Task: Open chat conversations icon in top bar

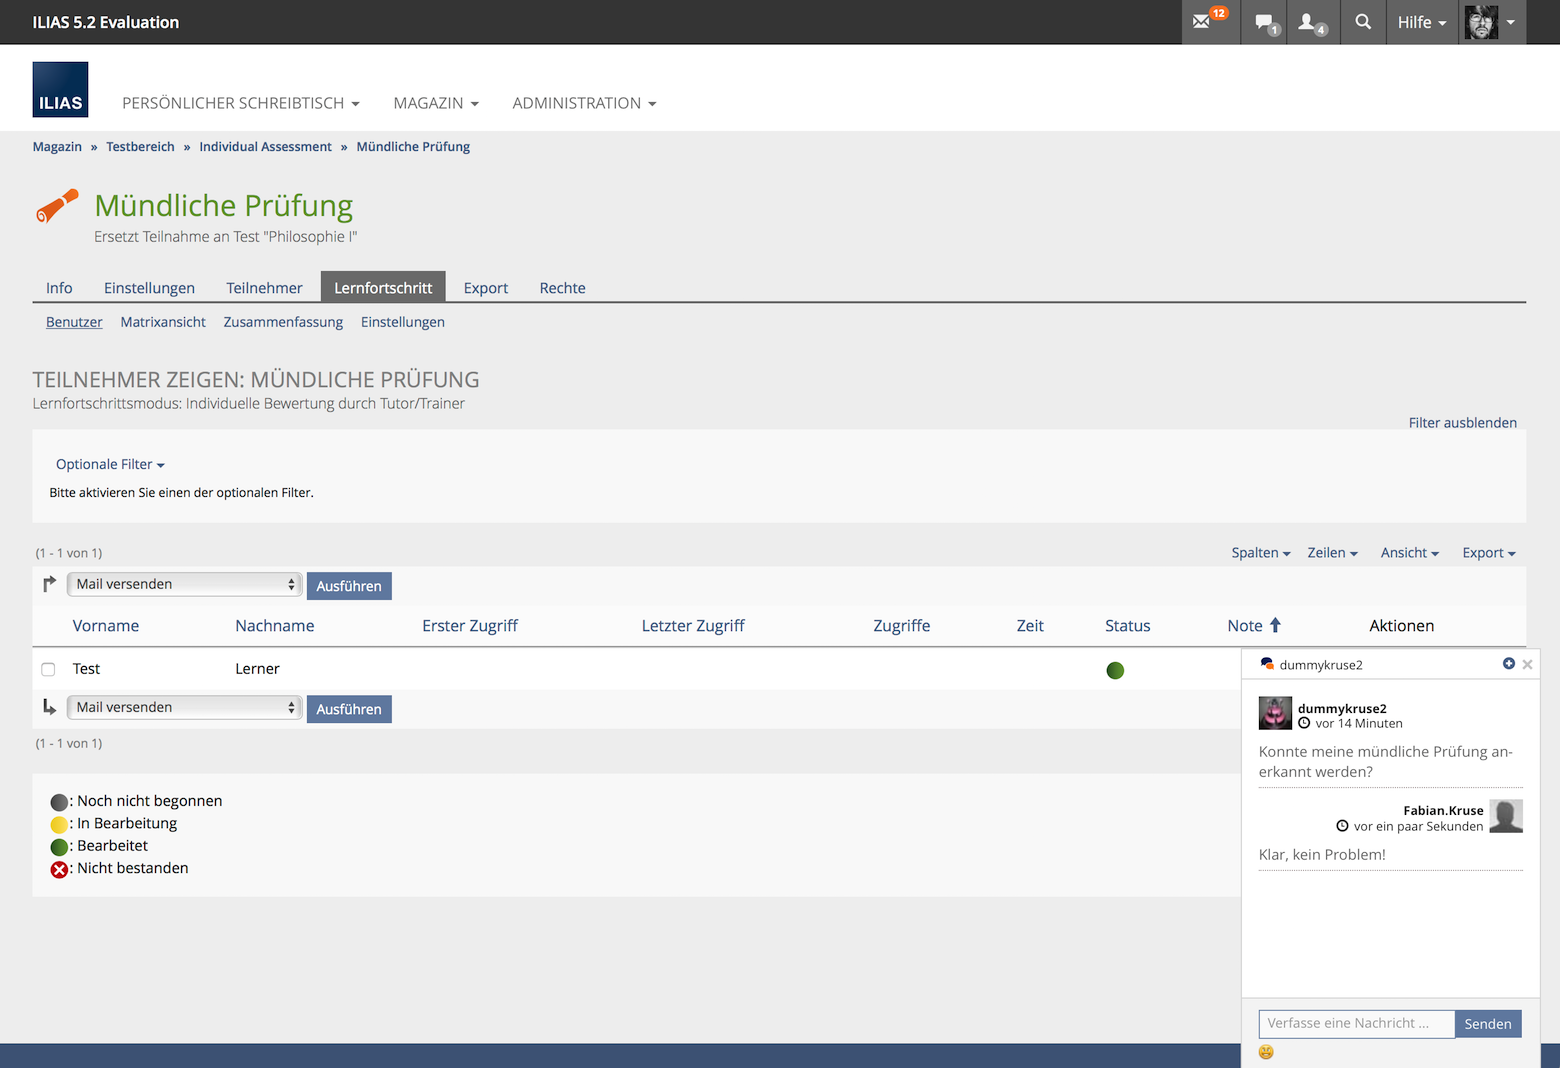Action: pos(1266,22)
